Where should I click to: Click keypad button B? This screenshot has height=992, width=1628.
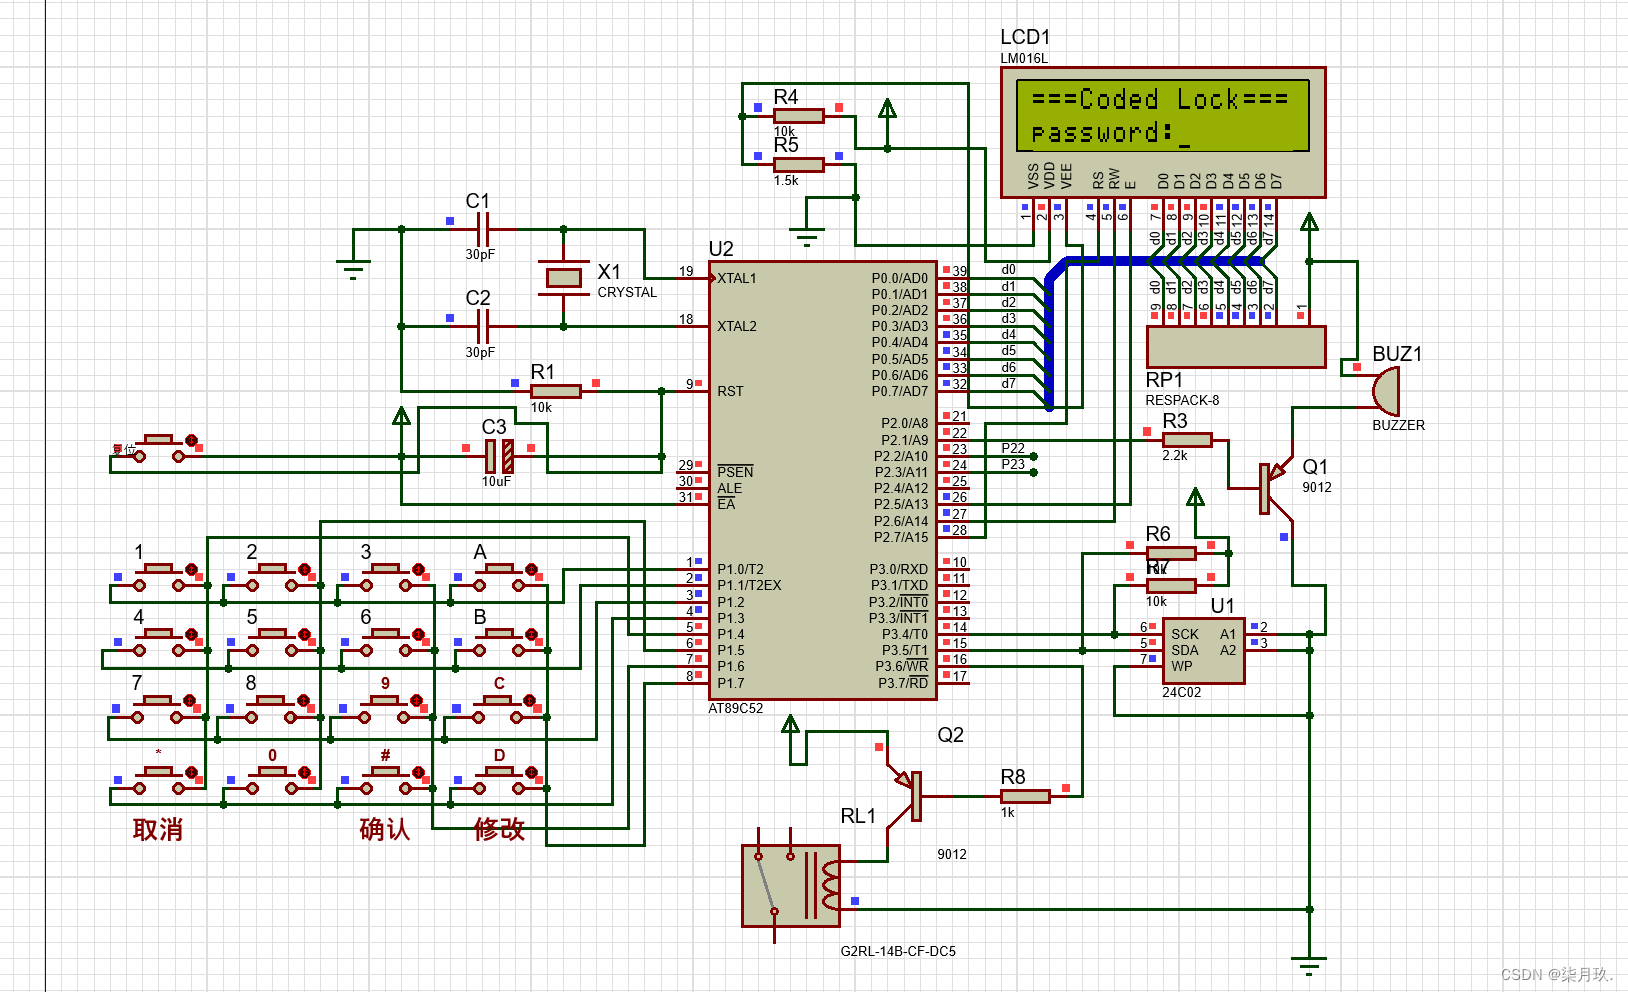coord(499,642)
